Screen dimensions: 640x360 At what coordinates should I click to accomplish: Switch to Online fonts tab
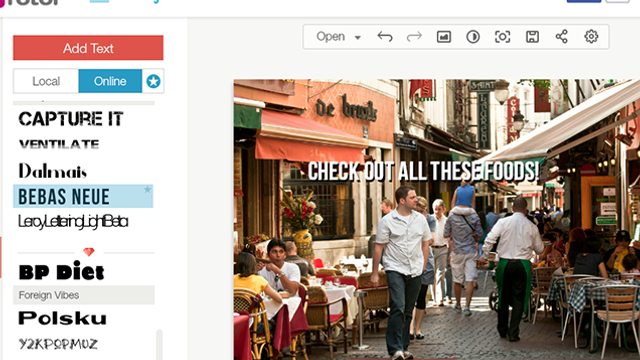110,81
